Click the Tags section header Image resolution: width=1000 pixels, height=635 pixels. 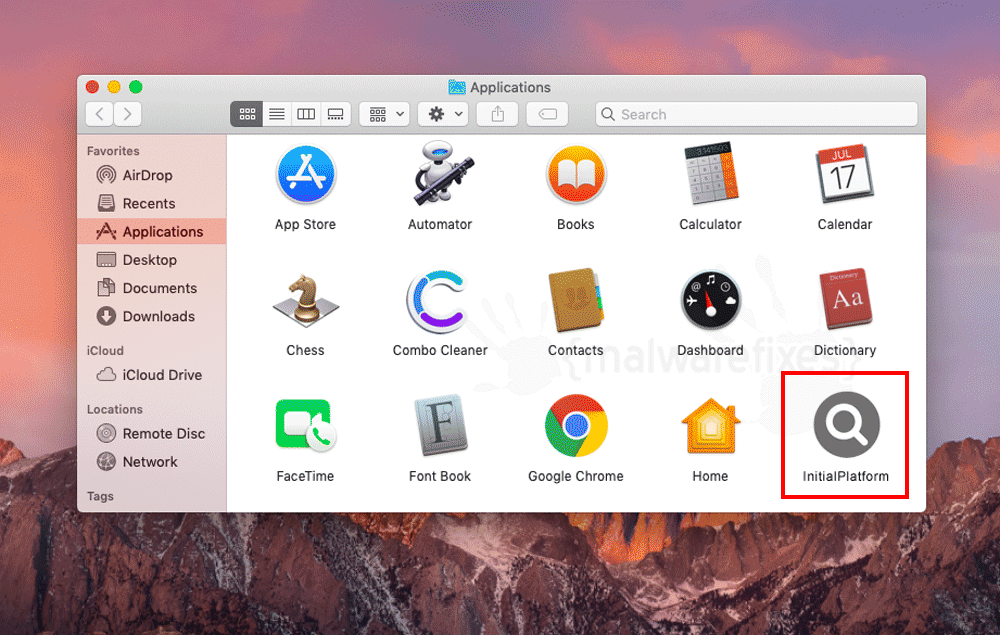click(x=100, y=496)
